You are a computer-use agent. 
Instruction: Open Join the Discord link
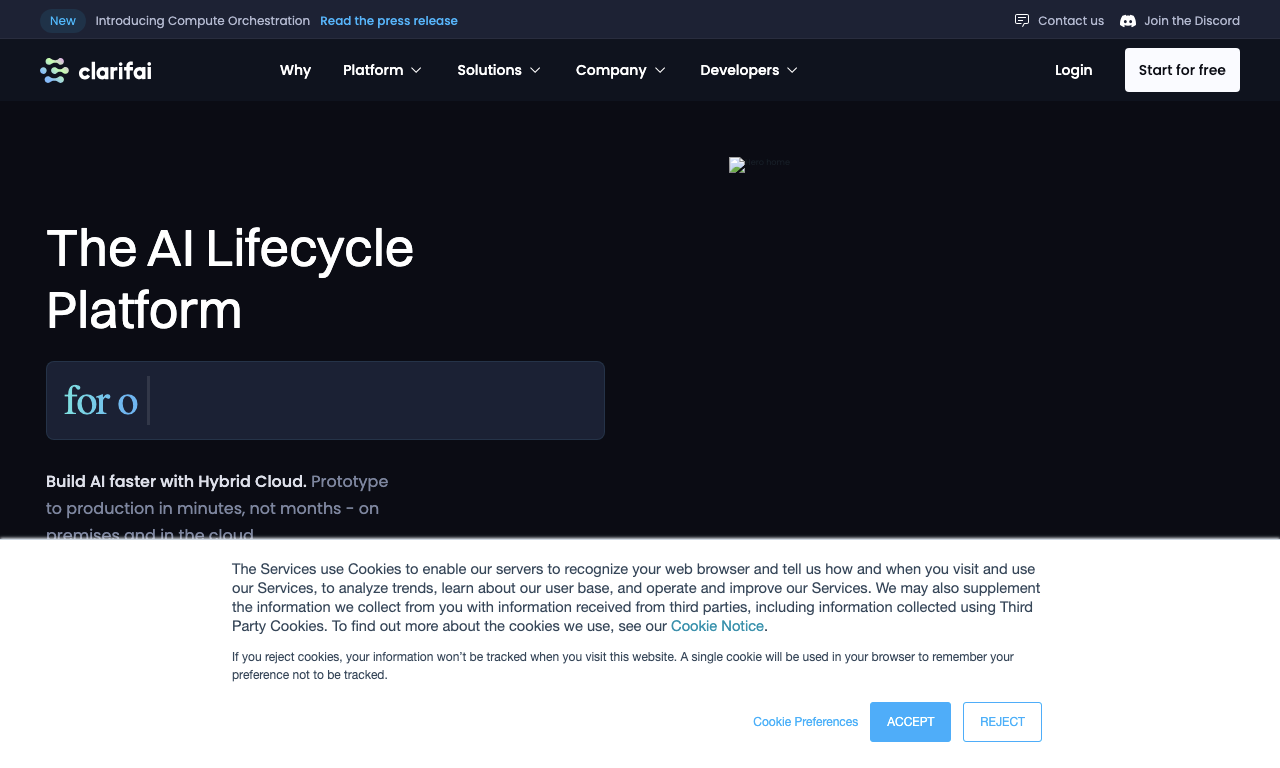tap(1192, 21)
